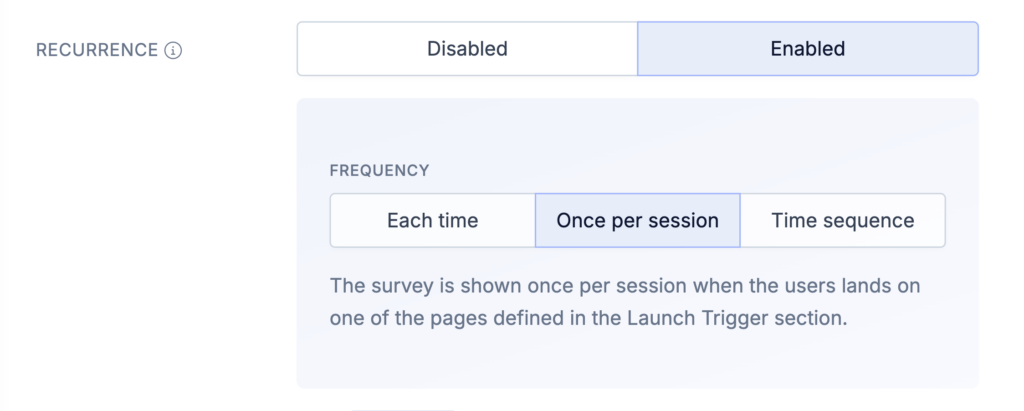Turn recurrence off with Disabled

[467, 49]
